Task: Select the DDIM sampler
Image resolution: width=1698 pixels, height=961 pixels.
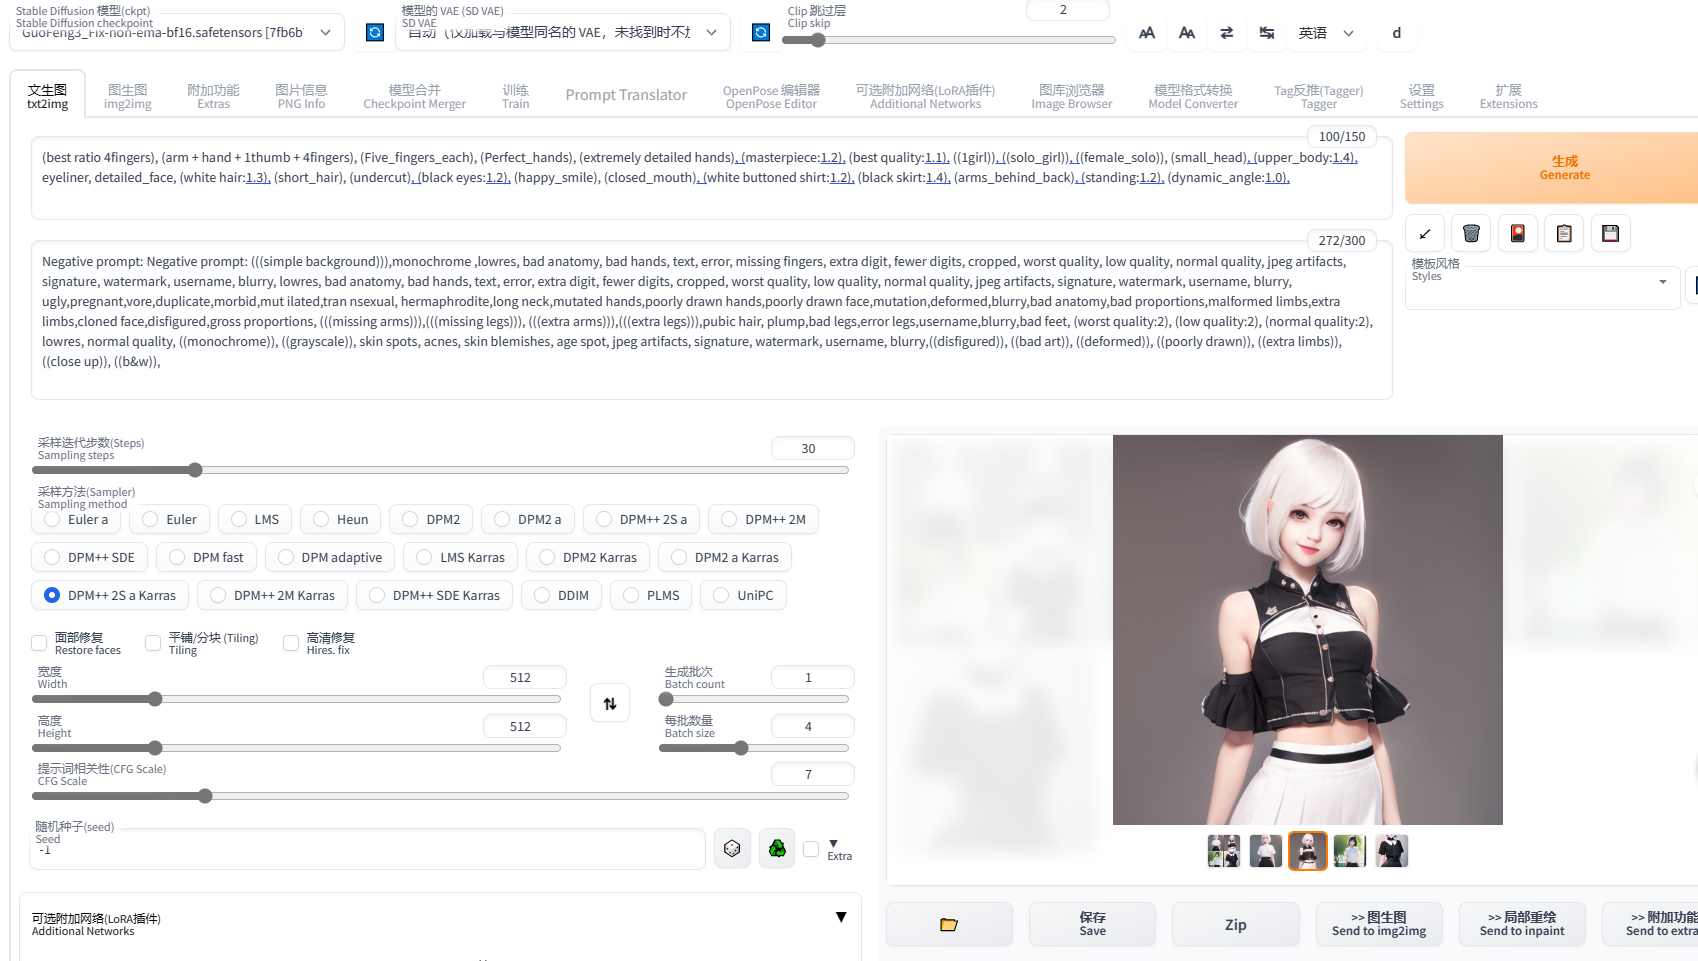Action: click(x=561, y=595)
